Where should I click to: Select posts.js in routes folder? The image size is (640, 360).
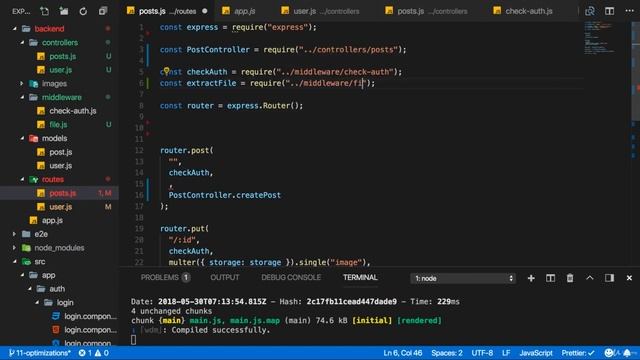pyautogui.click(x=59, y=193)
